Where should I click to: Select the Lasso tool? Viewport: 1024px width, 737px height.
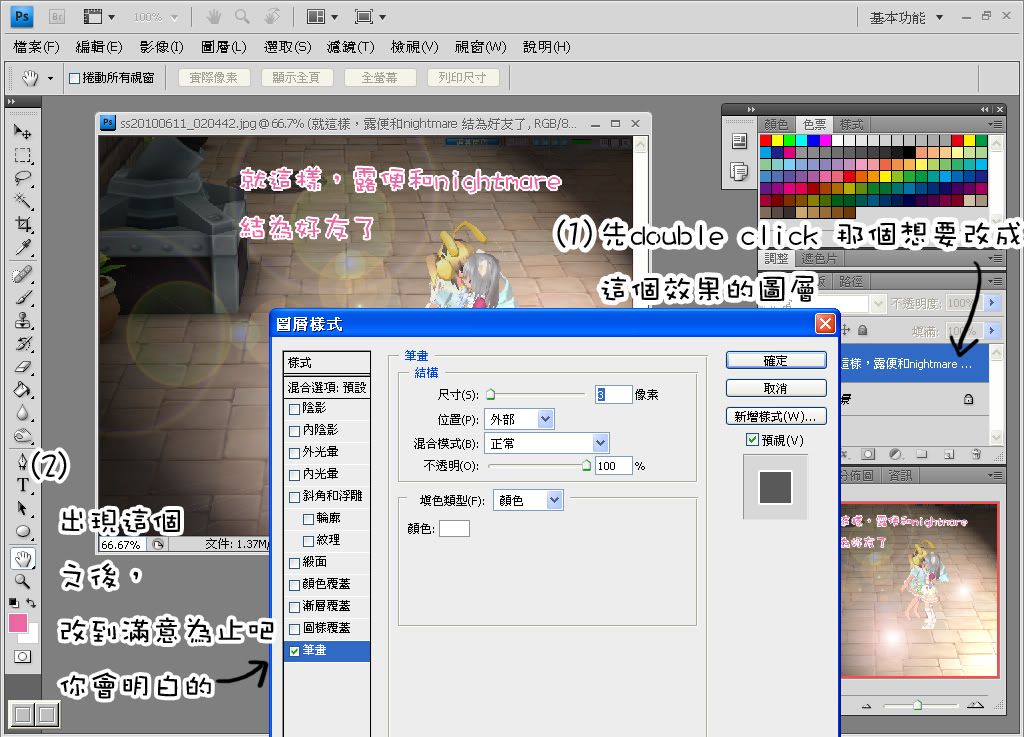(22, 179)
